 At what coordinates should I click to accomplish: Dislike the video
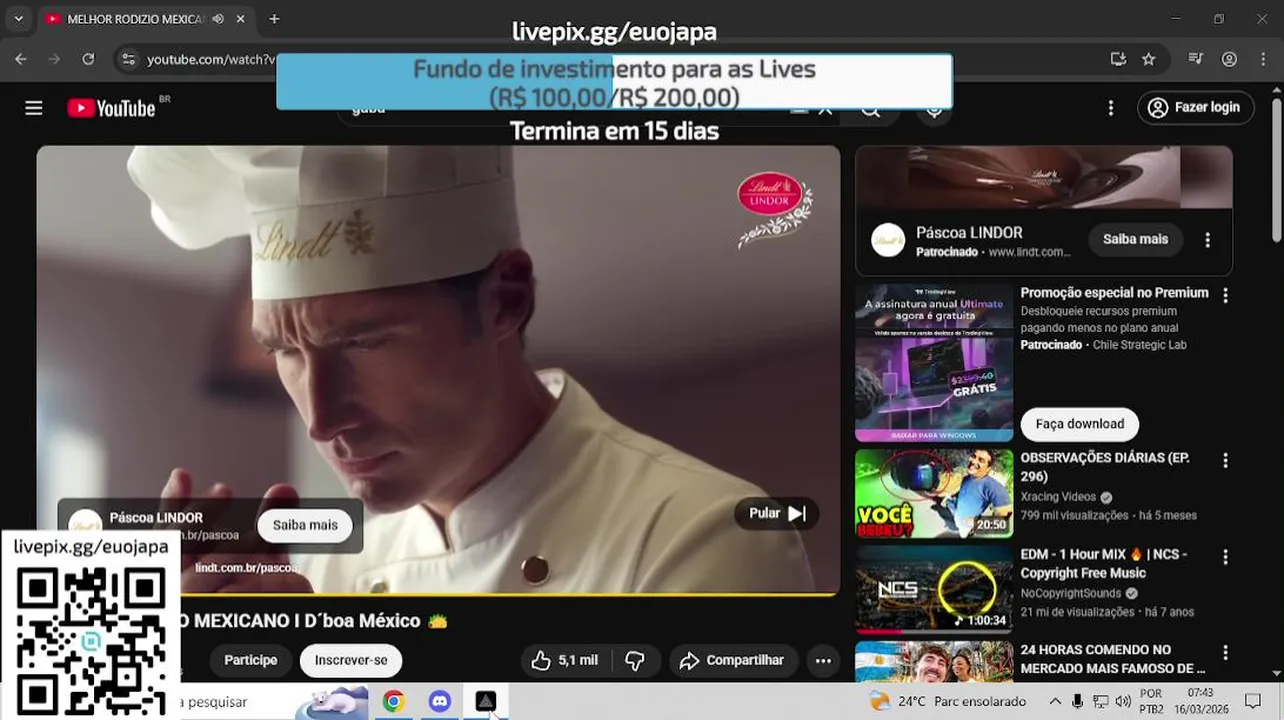click(634, 660)
